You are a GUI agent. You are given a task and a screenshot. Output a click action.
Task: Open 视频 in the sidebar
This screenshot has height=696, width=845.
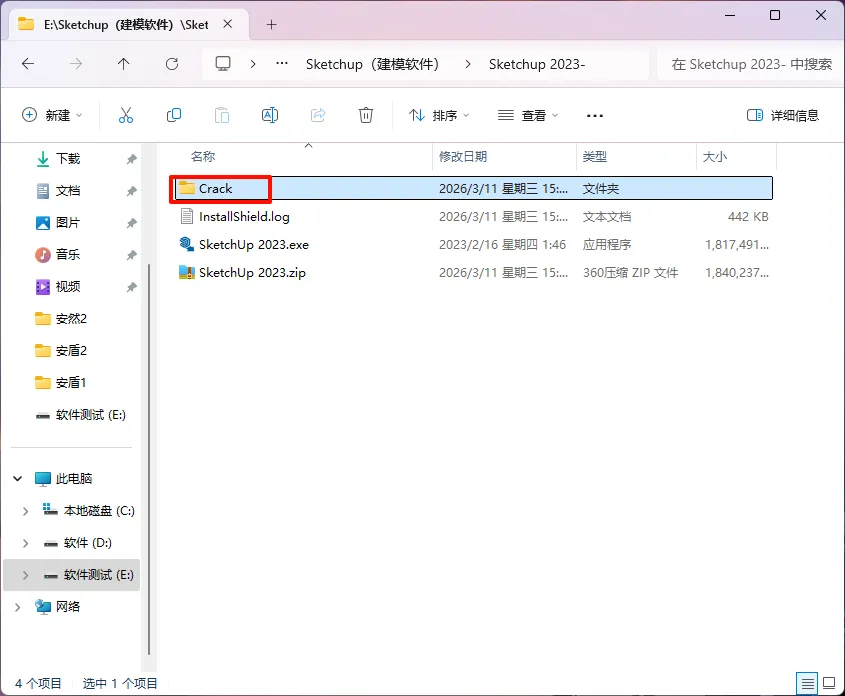point(68,287)
